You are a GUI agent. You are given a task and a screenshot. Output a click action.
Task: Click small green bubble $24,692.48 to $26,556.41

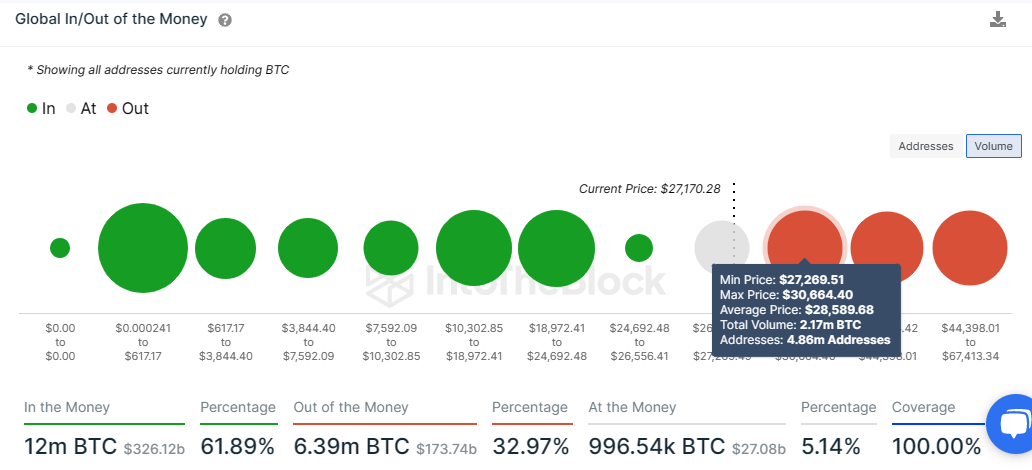pos(639,248)
